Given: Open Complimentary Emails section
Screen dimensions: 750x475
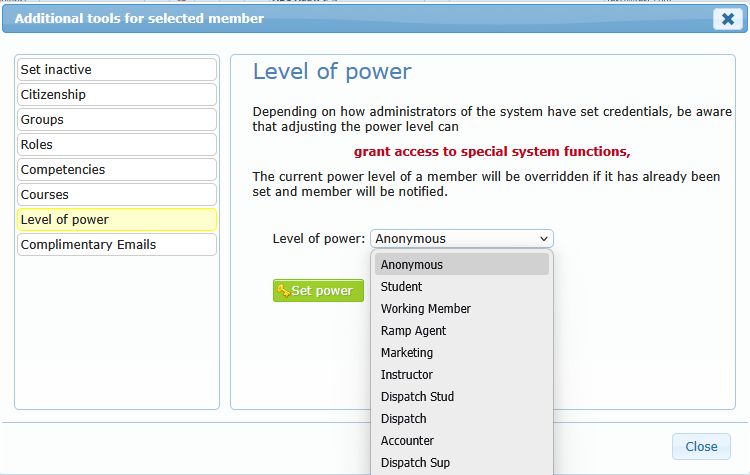Looking at the screenshot, I should (116, 245).
